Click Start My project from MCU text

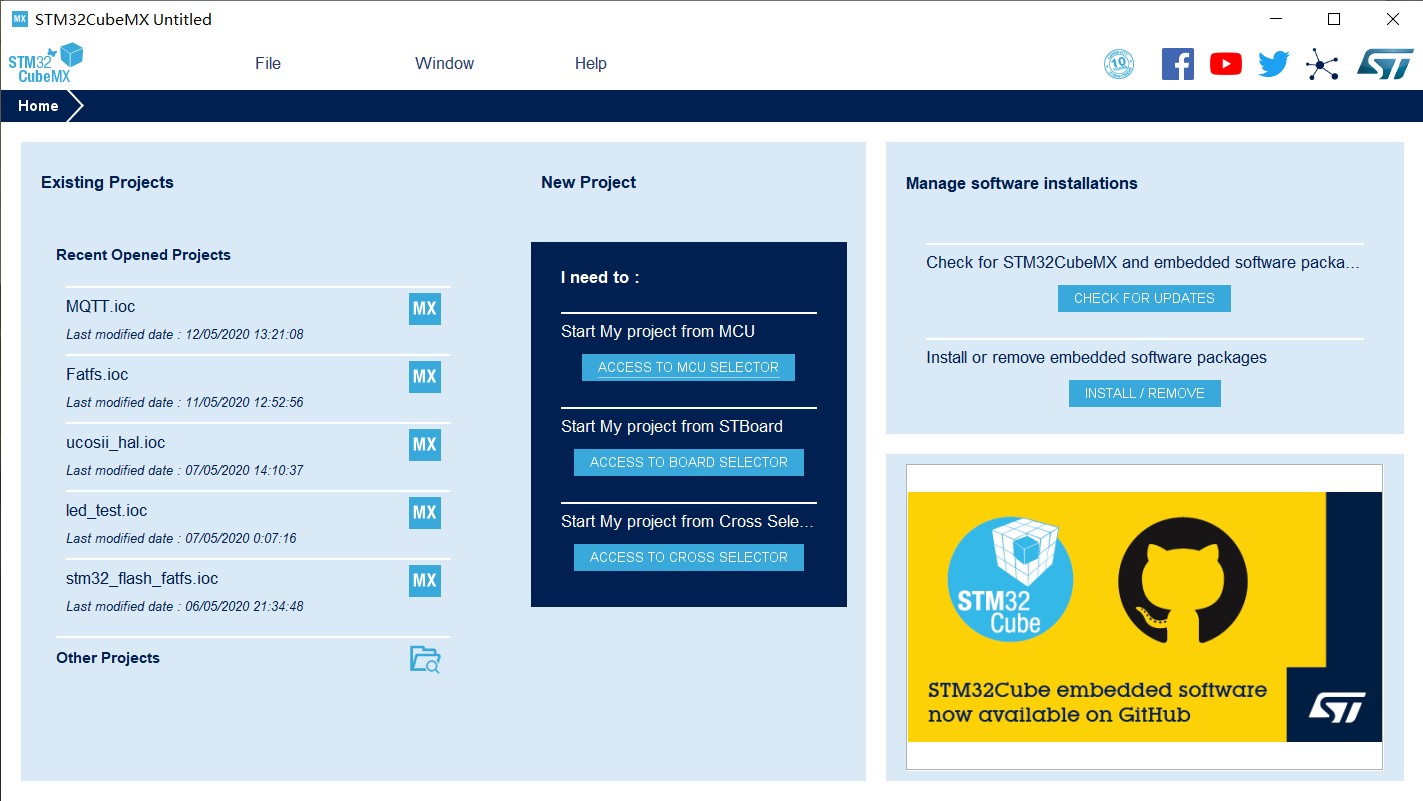click(658, 331)
